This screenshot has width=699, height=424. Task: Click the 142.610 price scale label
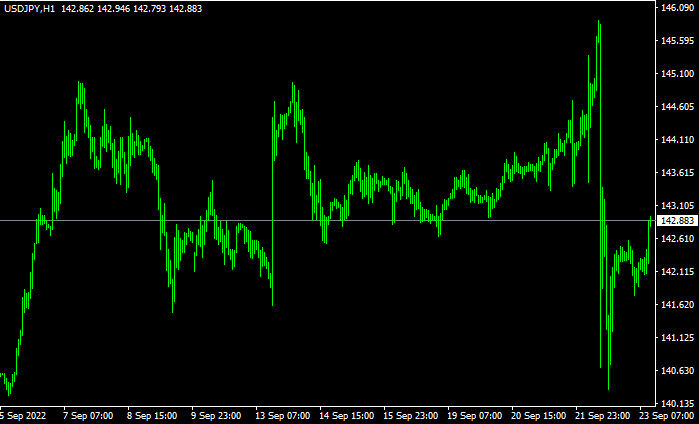pyautogui.click(x=678, y=239)
